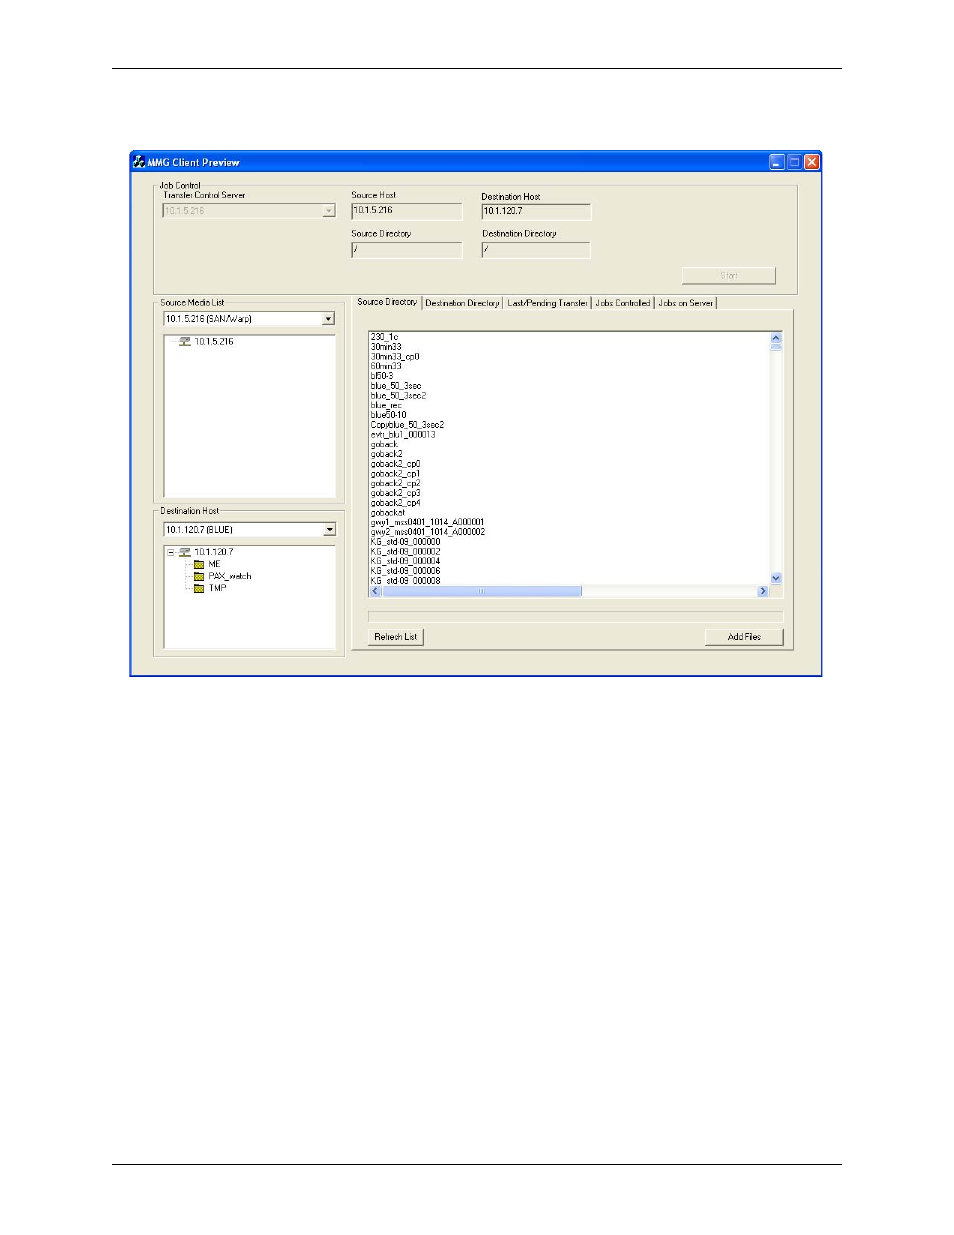Click the TMP folder icon
Viewport: 954px width, 1235px height.
[x=199, y=588]
